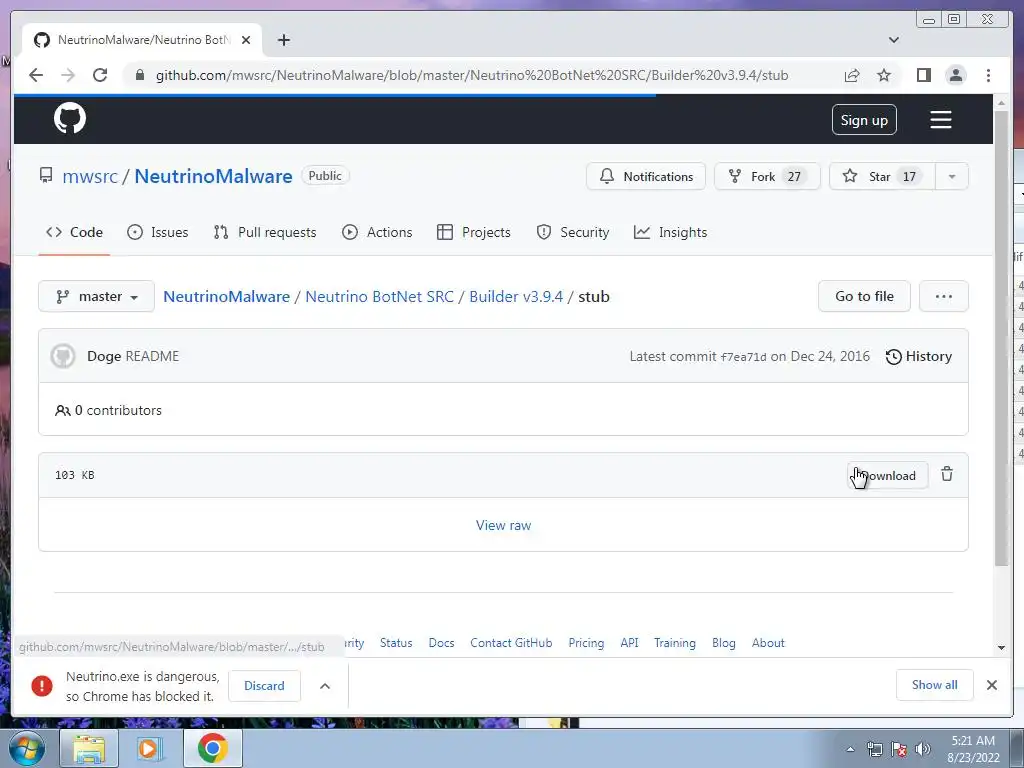Click the Sign up button

[864, 120]
